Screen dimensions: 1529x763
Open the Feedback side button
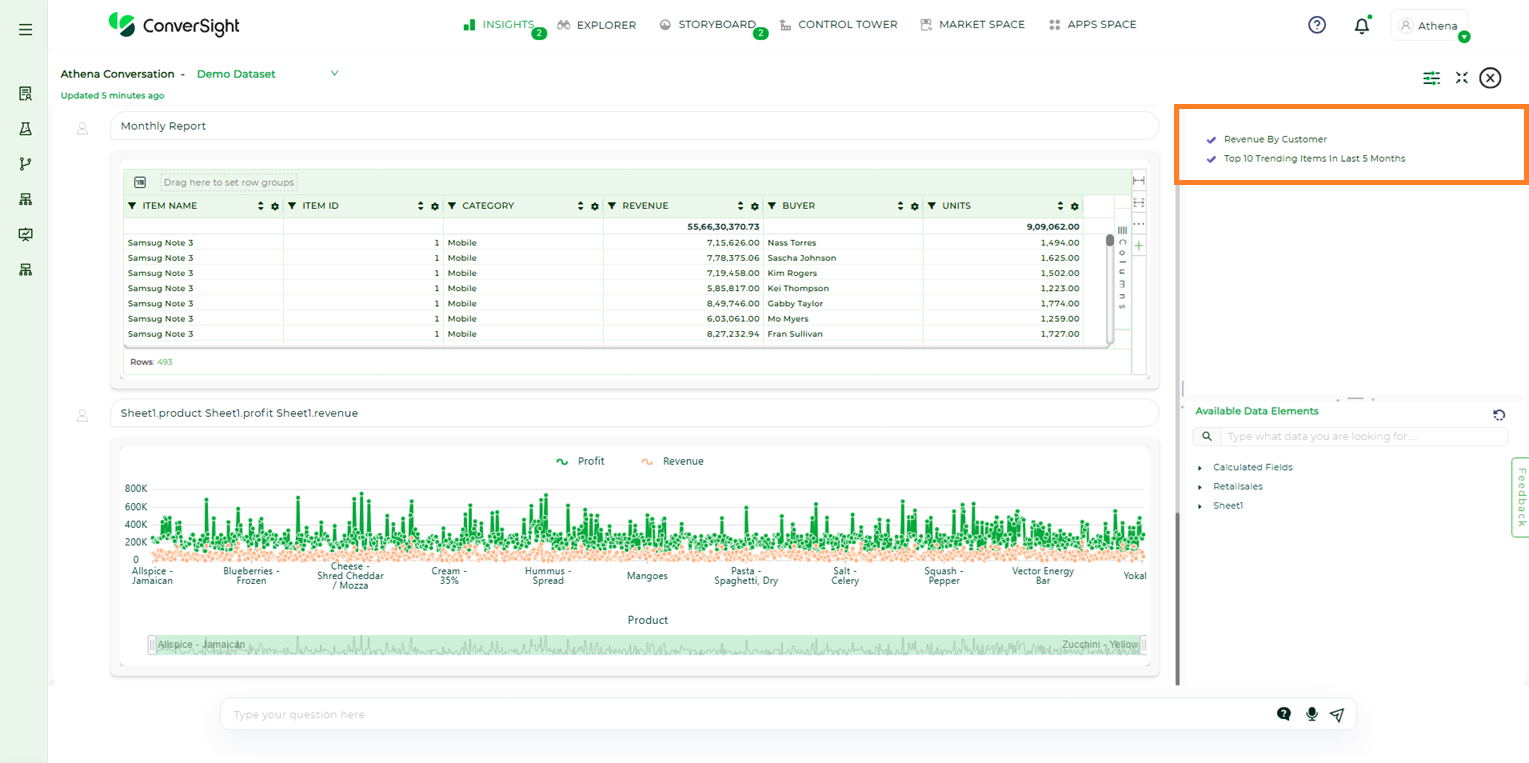[x=1520, y=497]
